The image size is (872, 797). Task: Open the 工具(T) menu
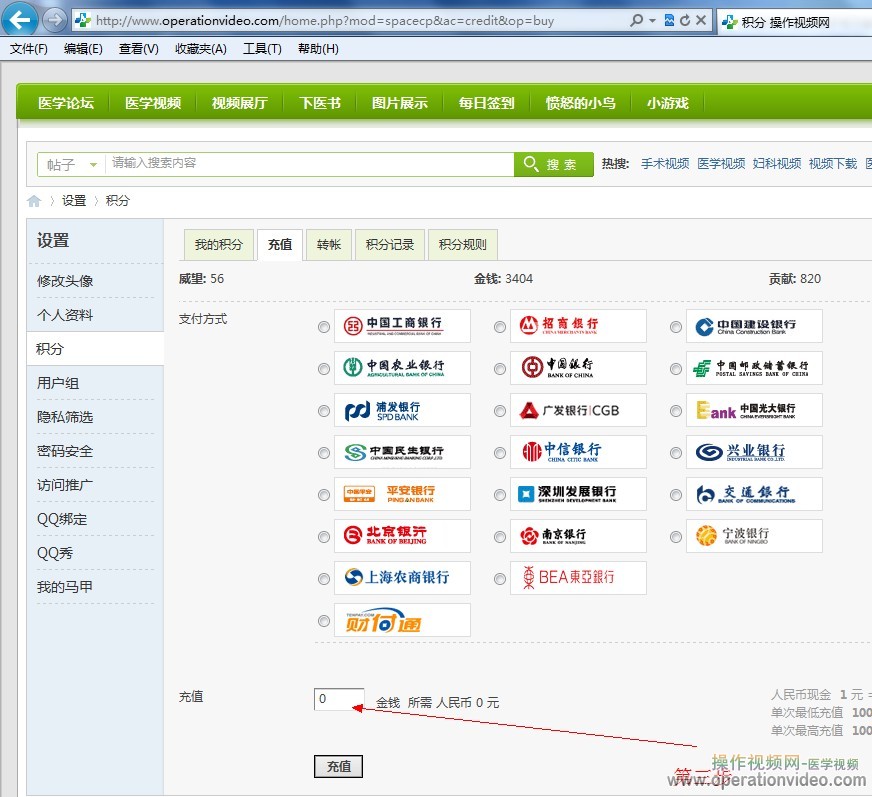click(x=262, y=49)
